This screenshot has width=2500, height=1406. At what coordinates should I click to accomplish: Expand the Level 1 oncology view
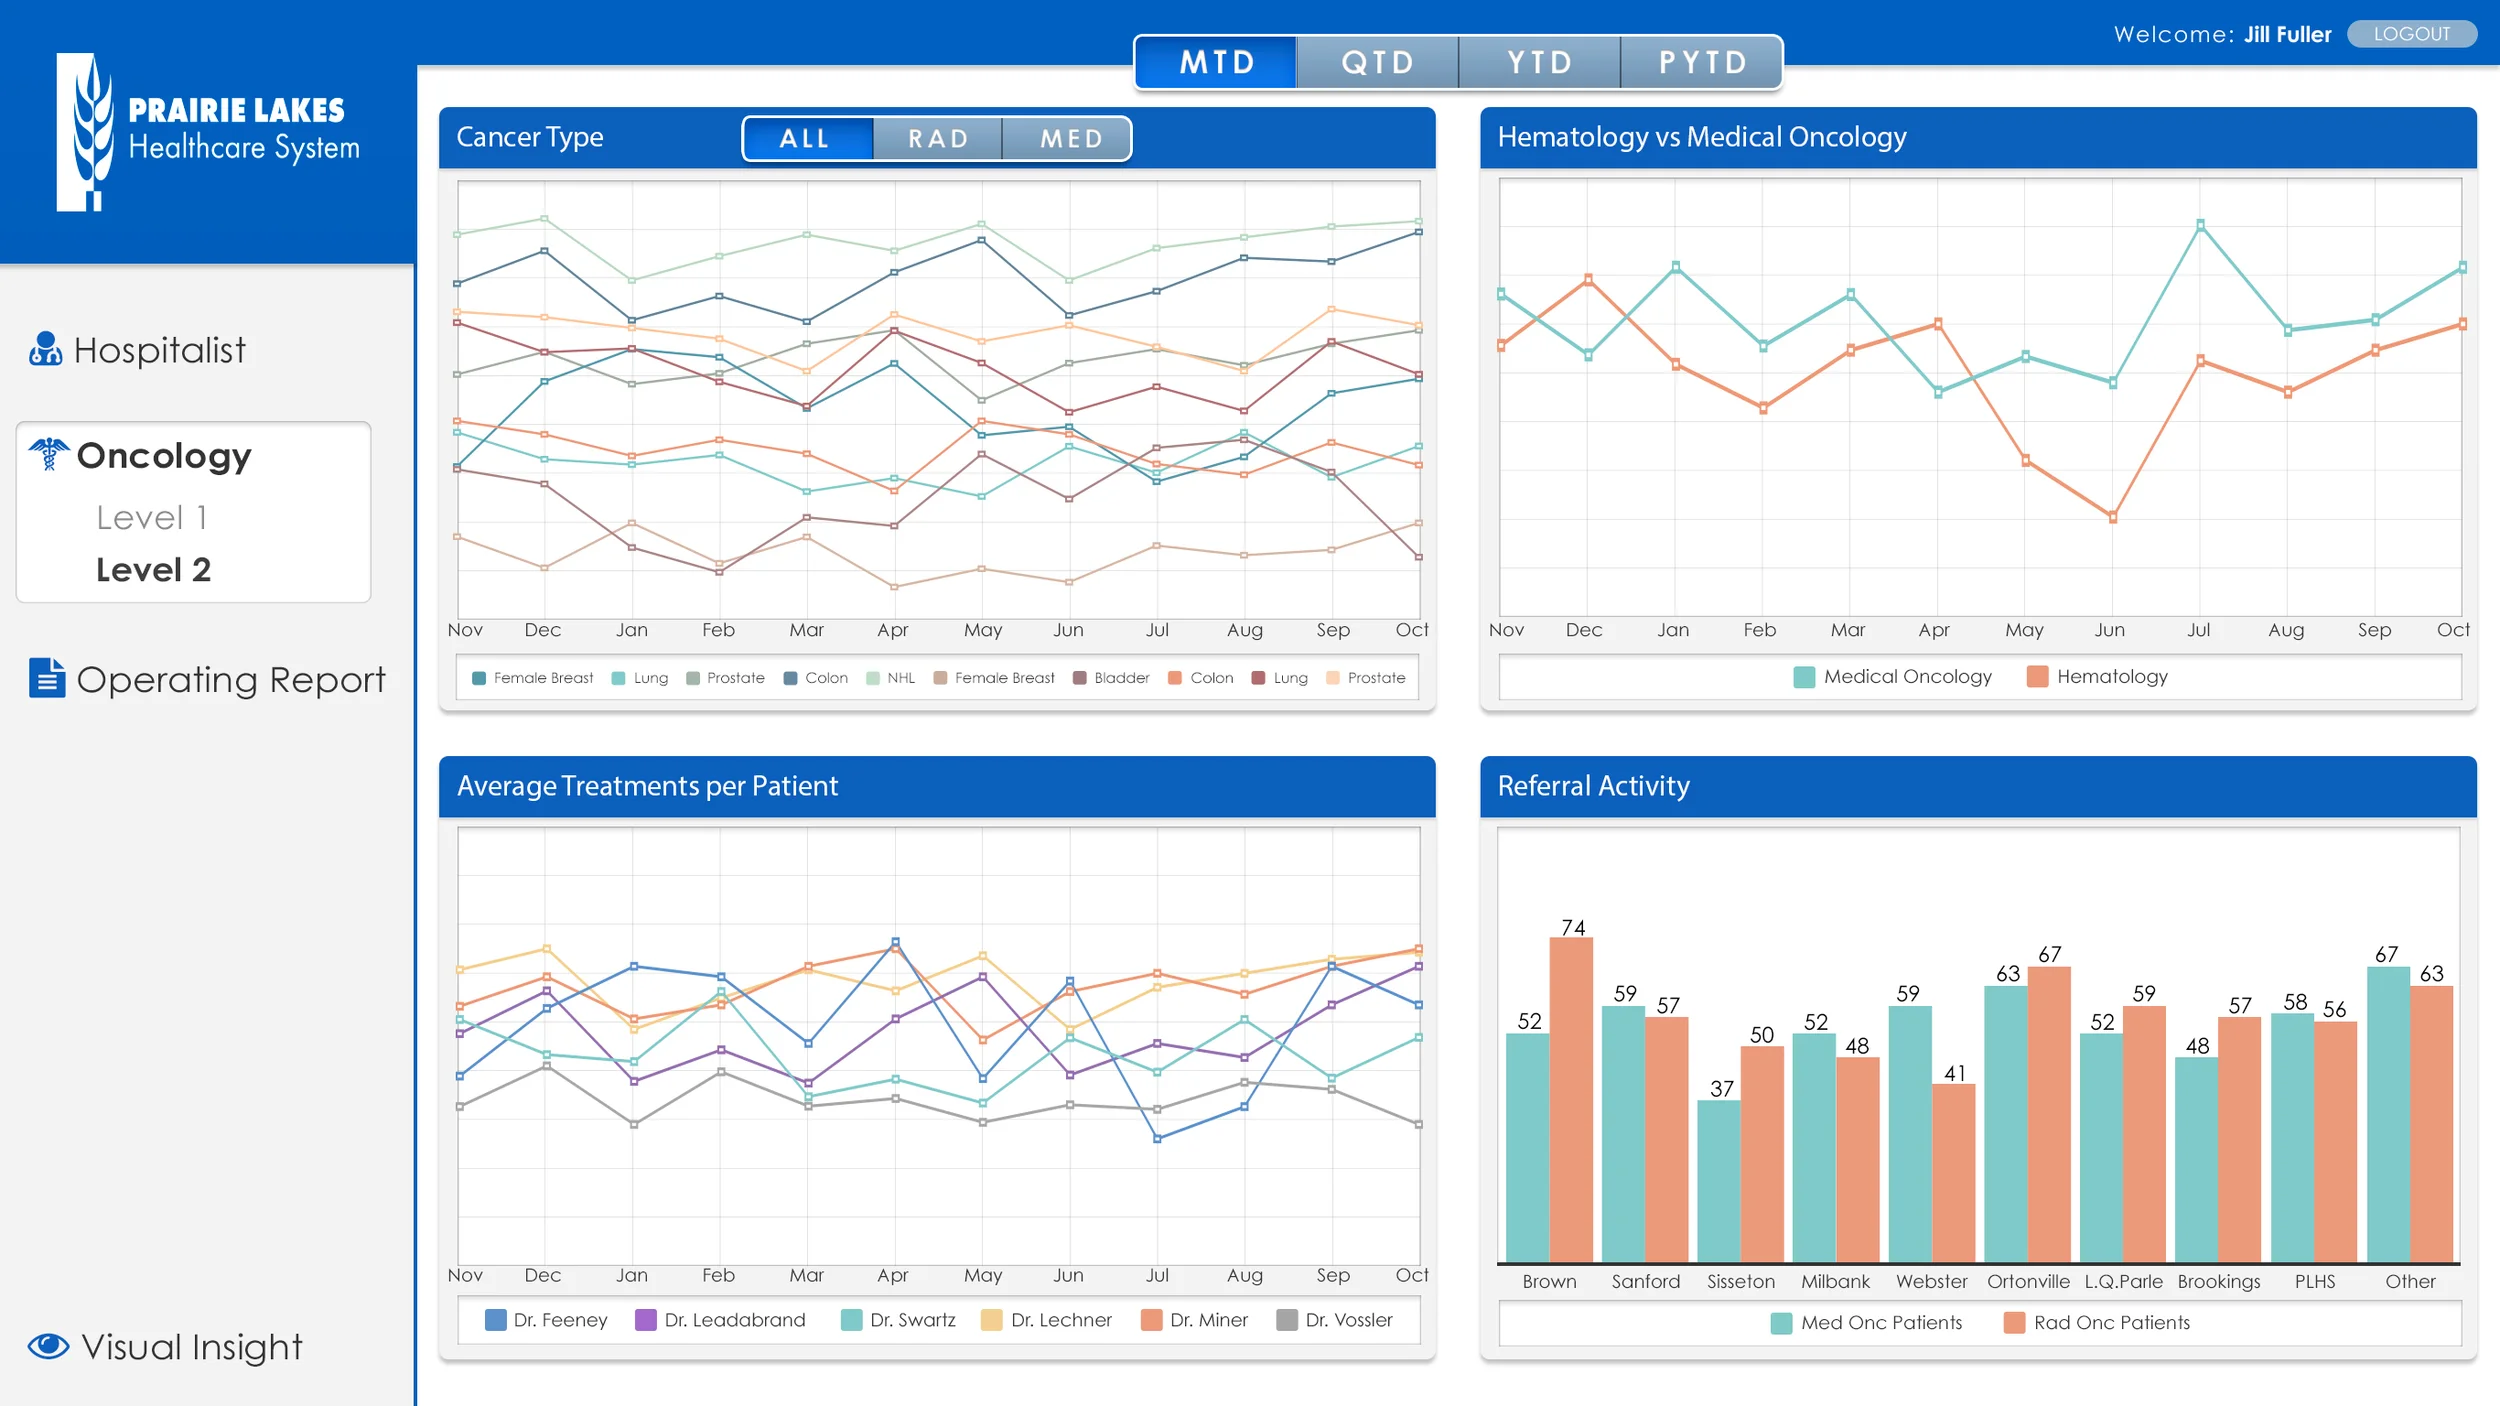152,517
